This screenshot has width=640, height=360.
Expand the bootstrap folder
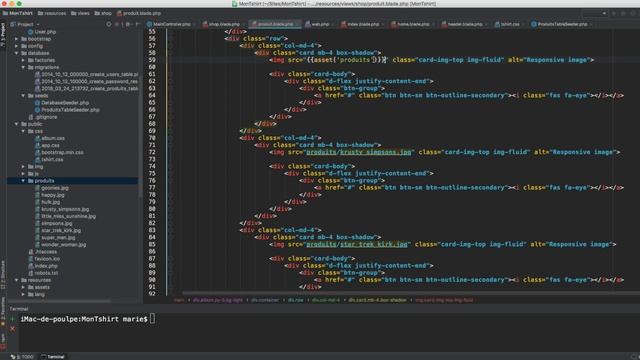(x=17, y=39)
